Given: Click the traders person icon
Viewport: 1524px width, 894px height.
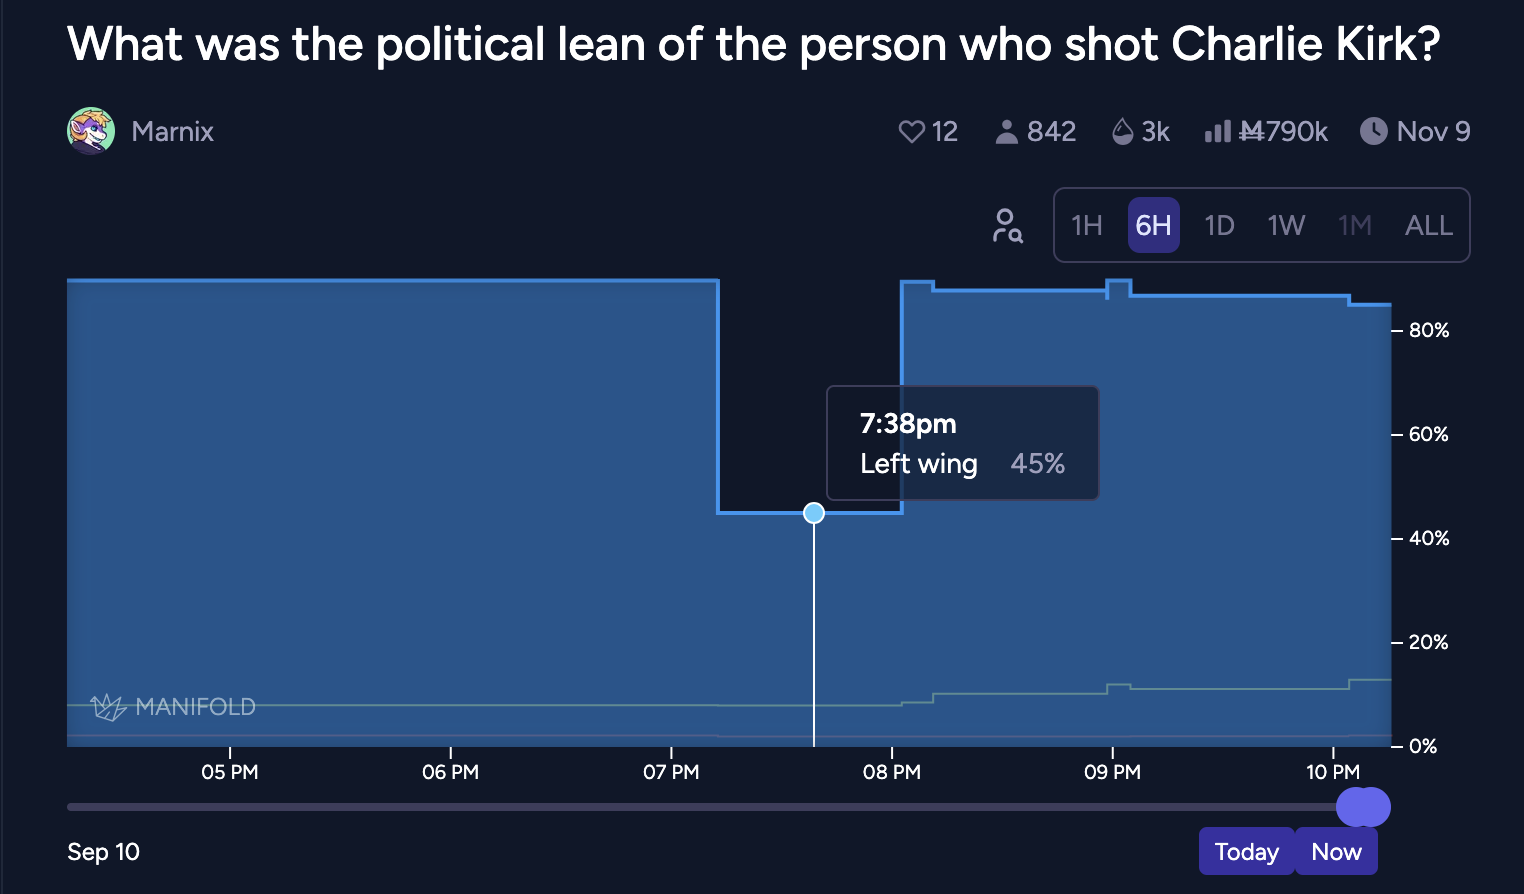Looking at the screenshot, I should pyautogui.click(x=1006, y=132).
